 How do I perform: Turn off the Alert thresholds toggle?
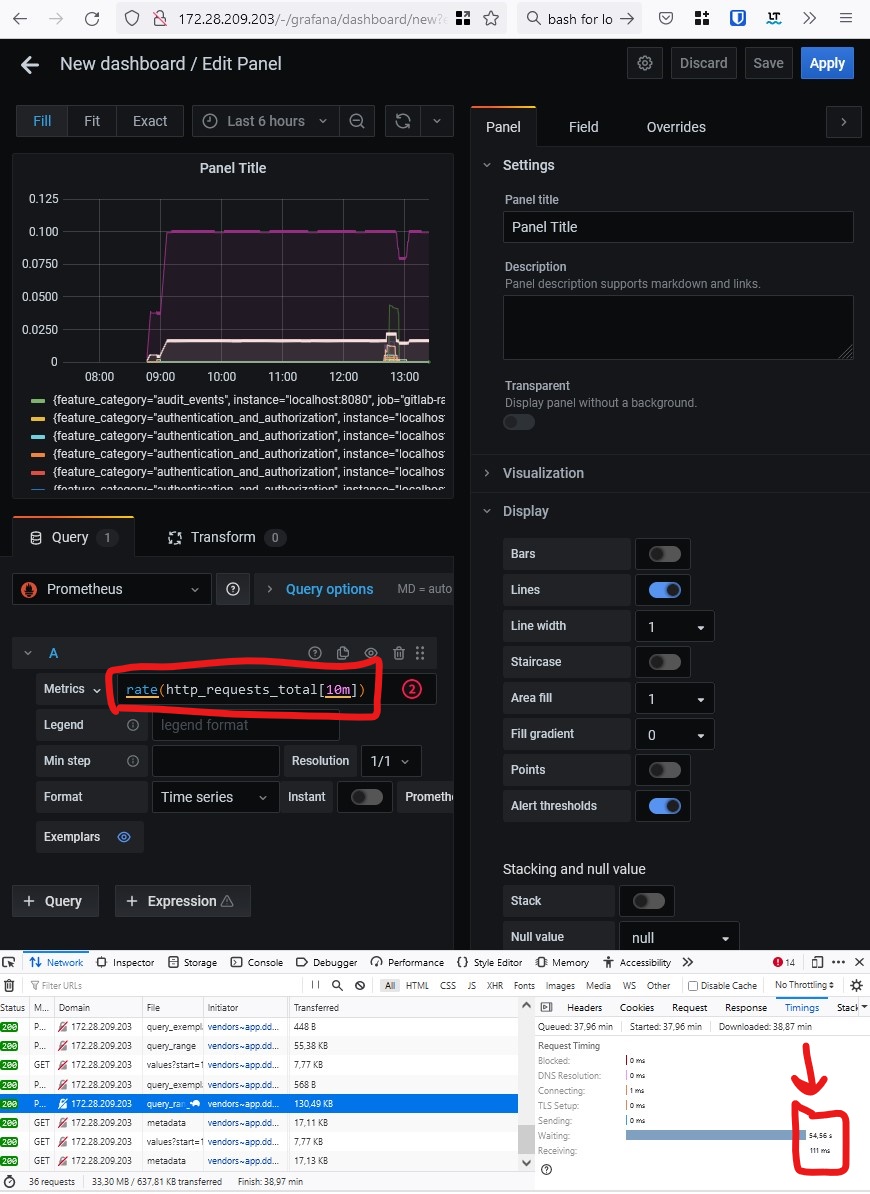point(664,806)
